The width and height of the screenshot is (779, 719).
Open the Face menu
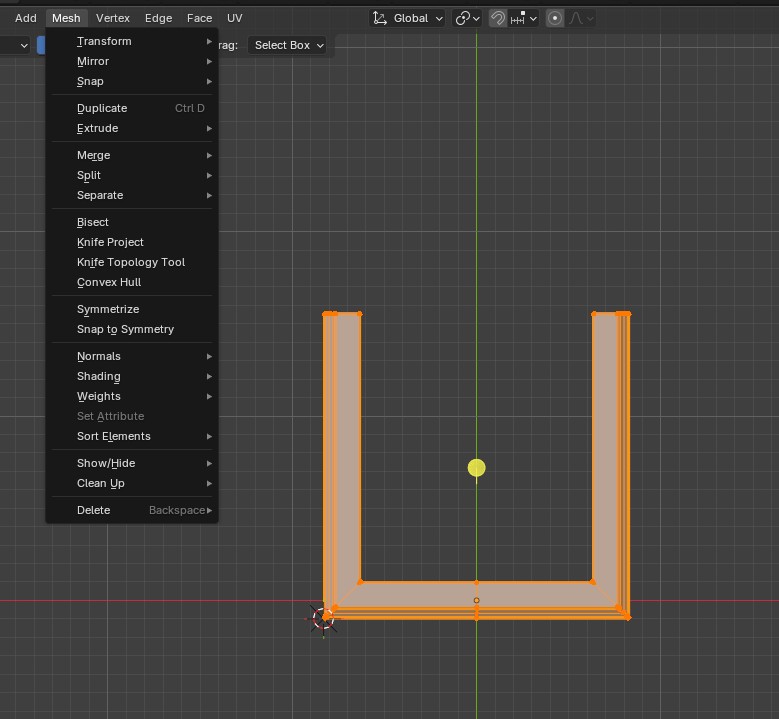point(199,18)
